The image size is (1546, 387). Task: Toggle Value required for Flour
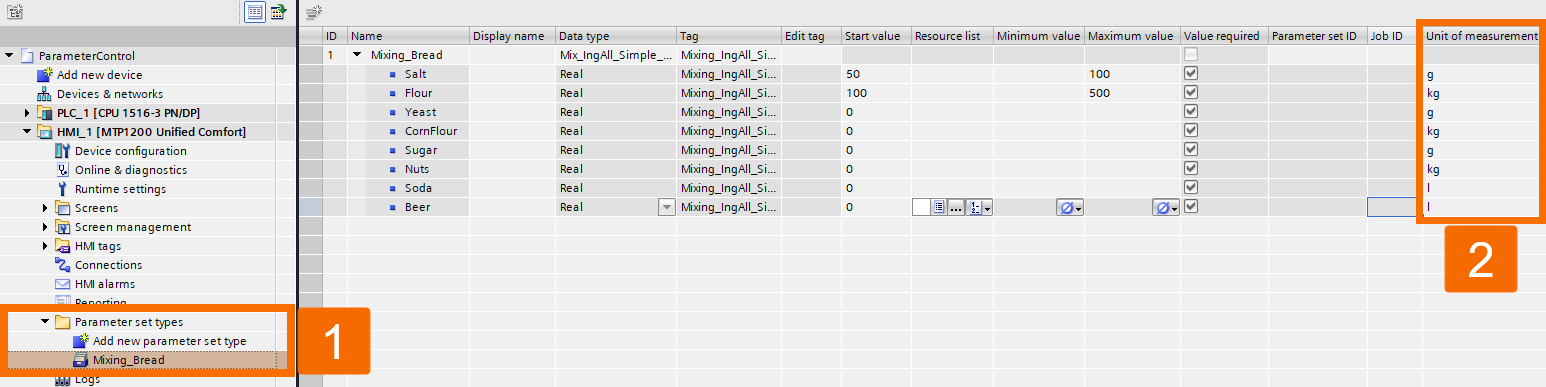tap(1191, 93)
